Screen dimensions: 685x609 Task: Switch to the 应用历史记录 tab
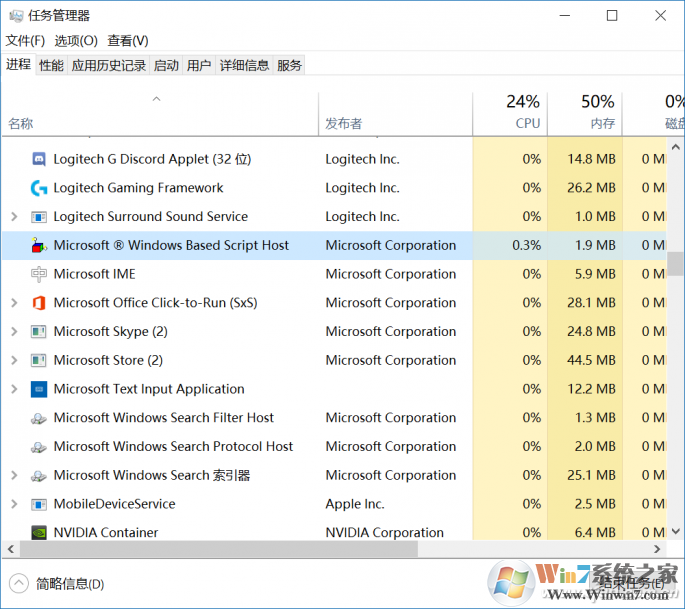tap(108, 66)
